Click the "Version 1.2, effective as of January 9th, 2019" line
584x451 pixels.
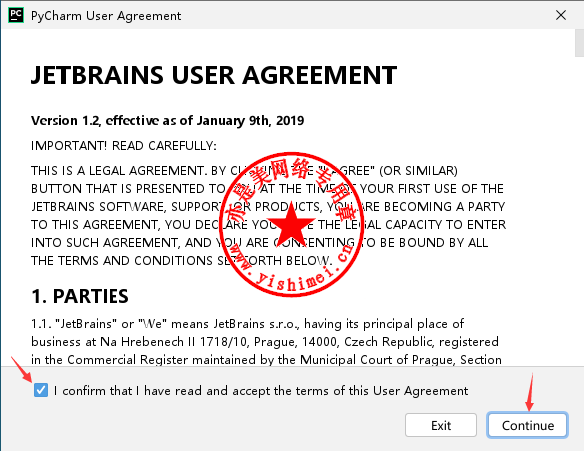[x=167, y=121]
